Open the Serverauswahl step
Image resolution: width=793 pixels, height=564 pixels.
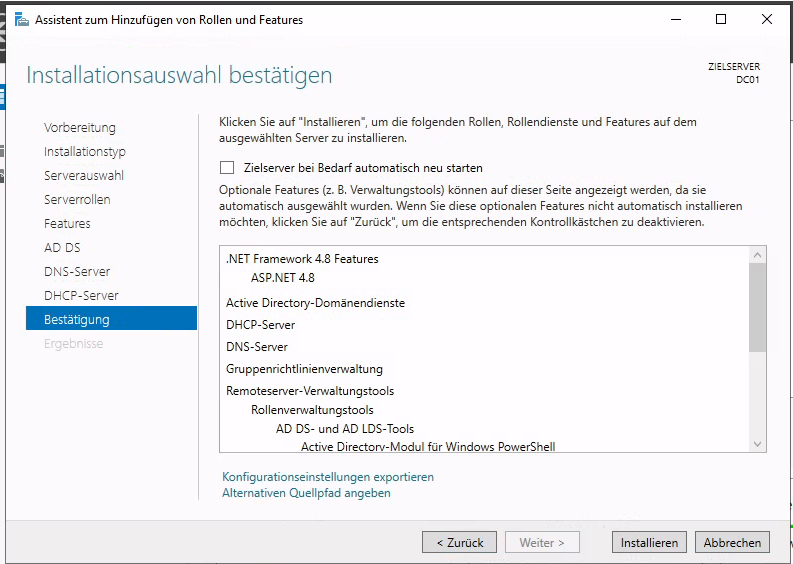(84, 176)
